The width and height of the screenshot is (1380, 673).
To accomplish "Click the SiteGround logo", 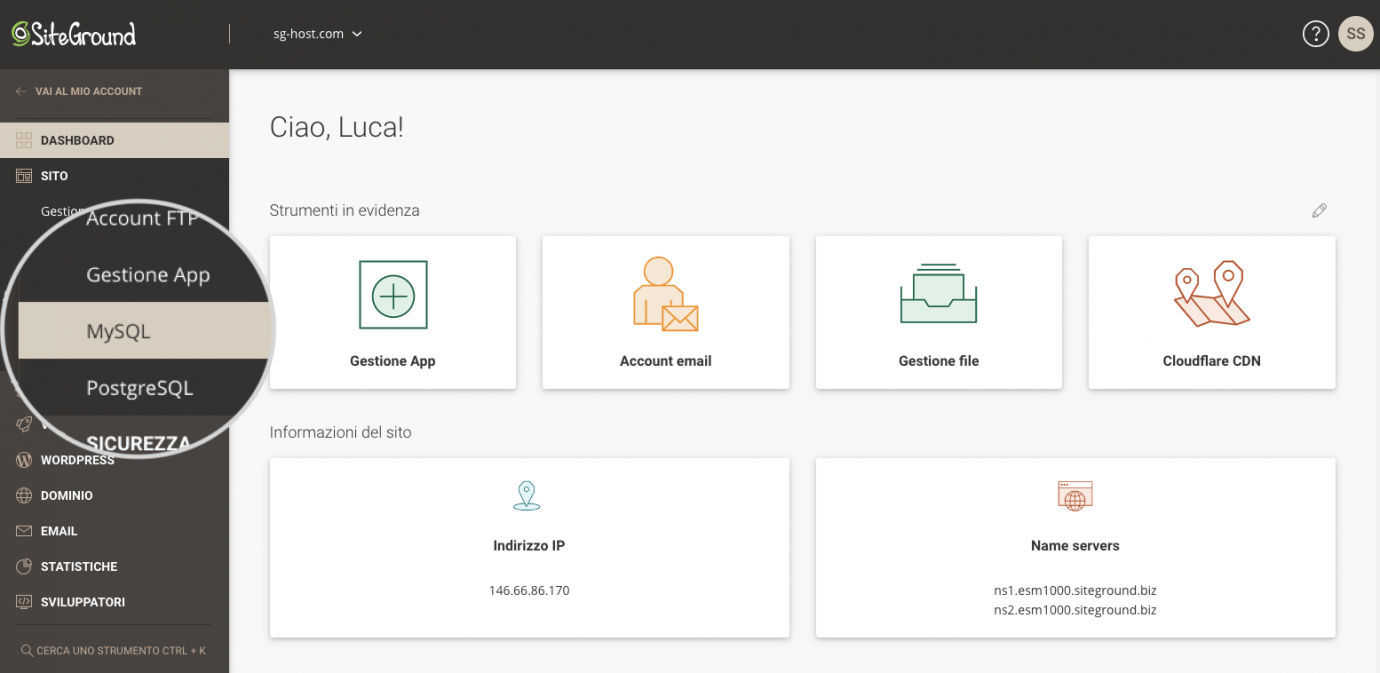I will tap(74, 34).
